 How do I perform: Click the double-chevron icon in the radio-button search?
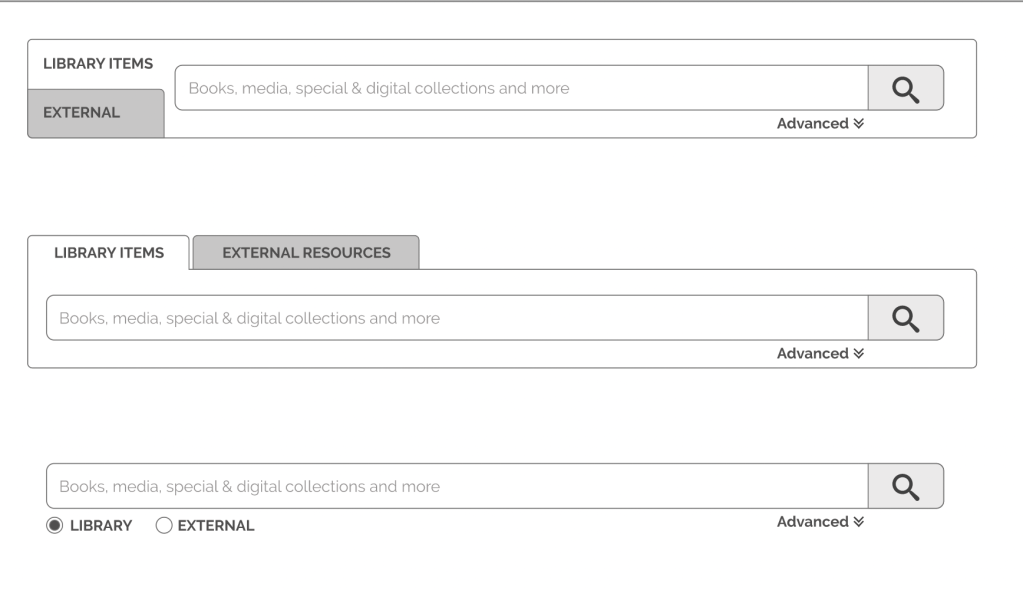click(x=858, y=522)
